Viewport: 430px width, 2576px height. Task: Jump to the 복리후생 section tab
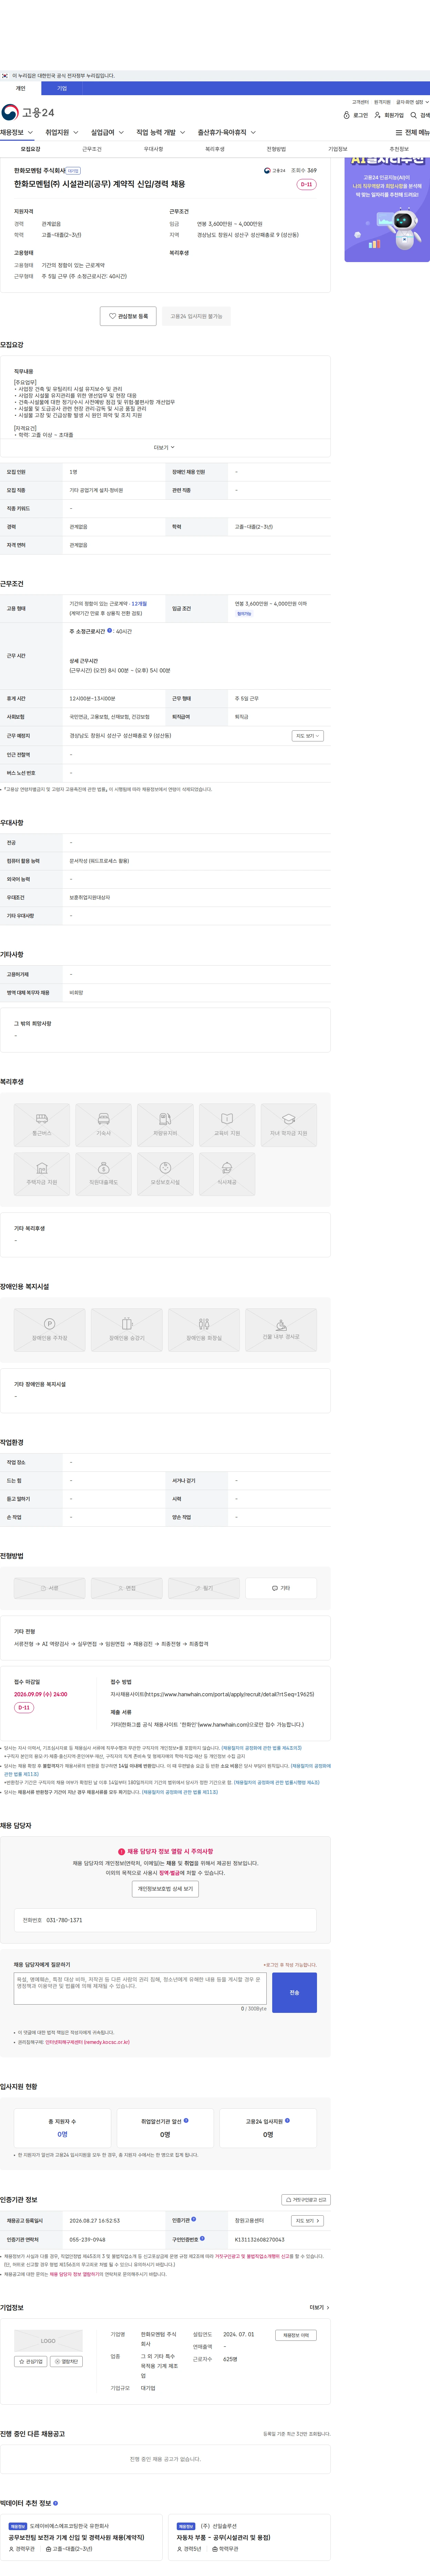pyautogui.click(x=215, y=149)
